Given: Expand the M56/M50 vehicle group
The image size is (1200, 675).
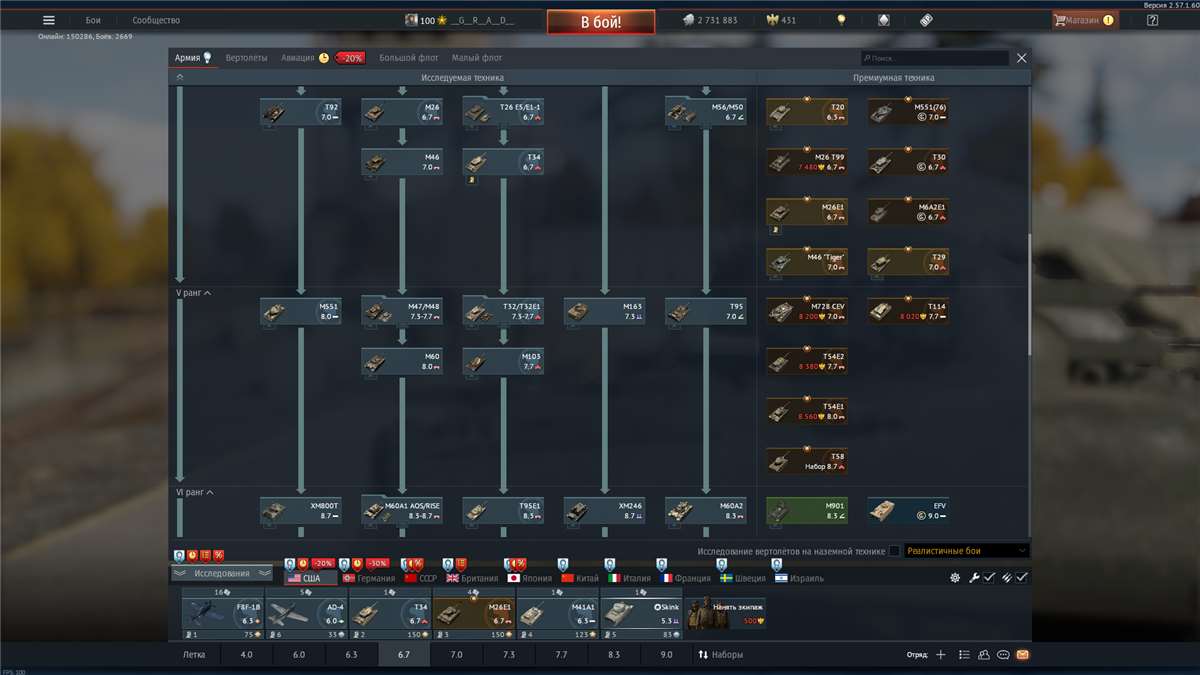Looking at the screenshot, I should coord(706,112).
